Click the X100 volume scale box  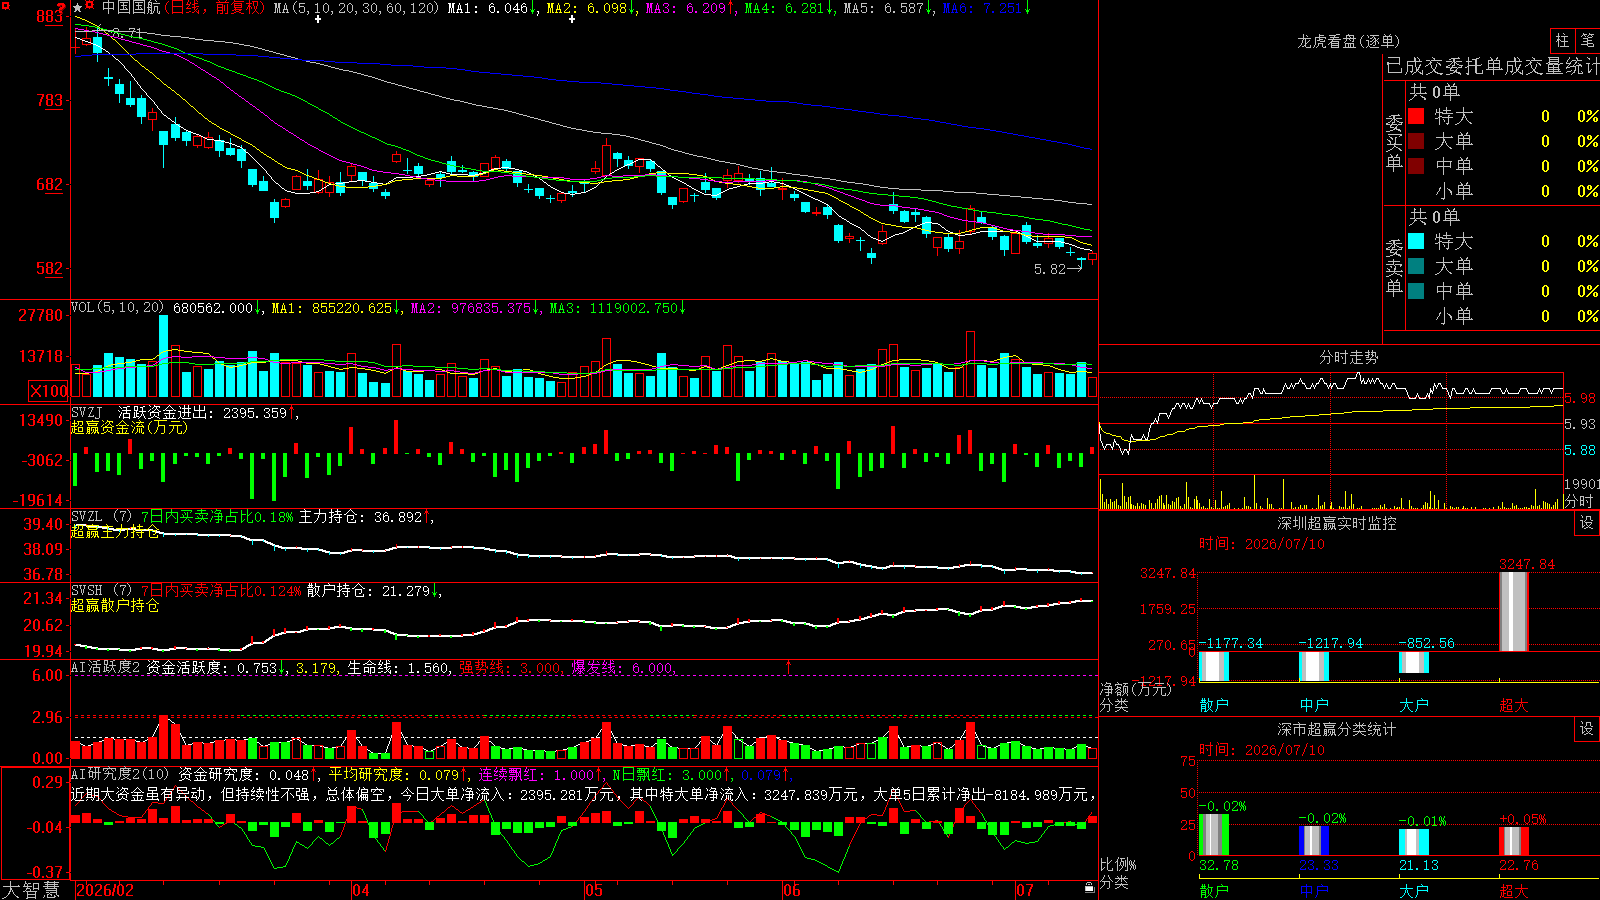point(48,391)
